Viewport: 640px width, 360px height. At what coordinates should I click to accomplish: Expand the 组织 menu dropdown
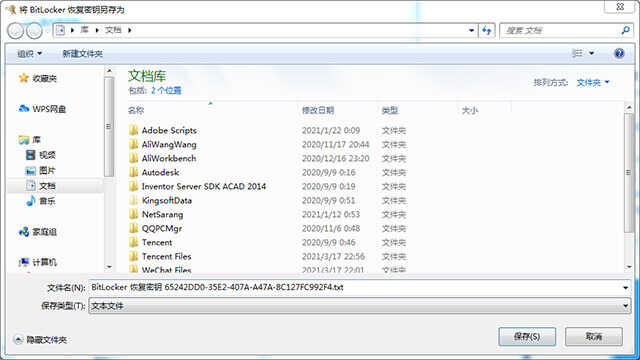29,53
